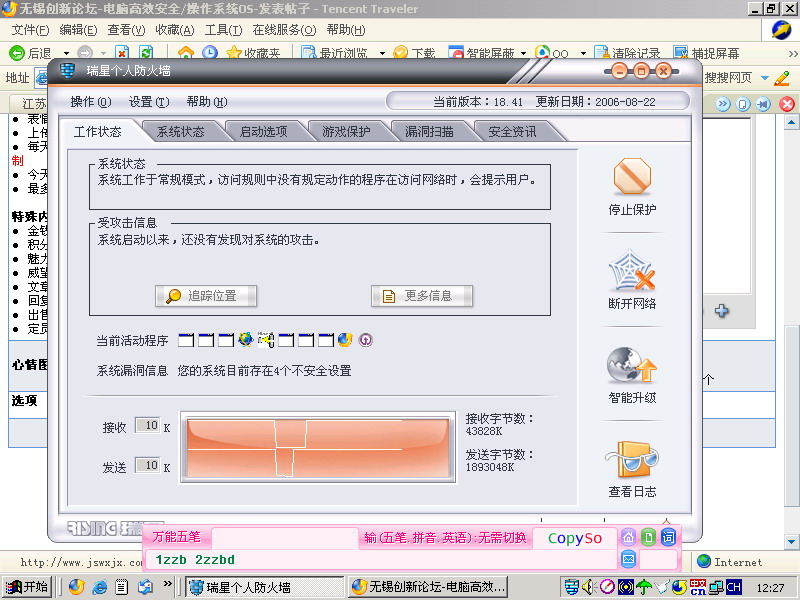Switch to System Status (系统状态) tab

point(181,132)
